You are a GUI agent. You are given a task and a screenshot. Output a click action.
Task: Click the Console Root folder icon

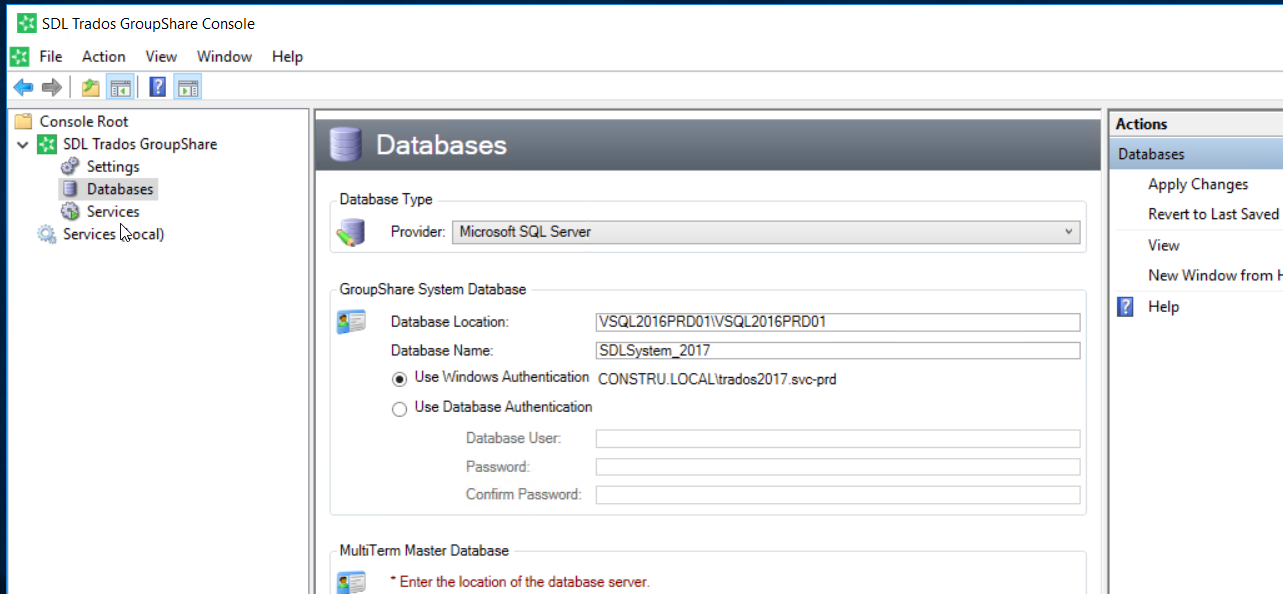coord(24,121)
